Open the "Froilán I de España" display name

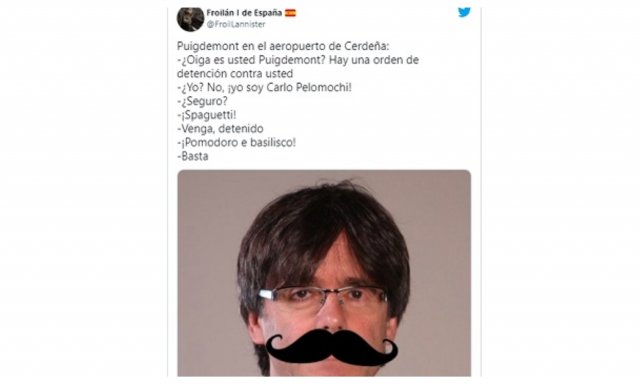(244, 13)
